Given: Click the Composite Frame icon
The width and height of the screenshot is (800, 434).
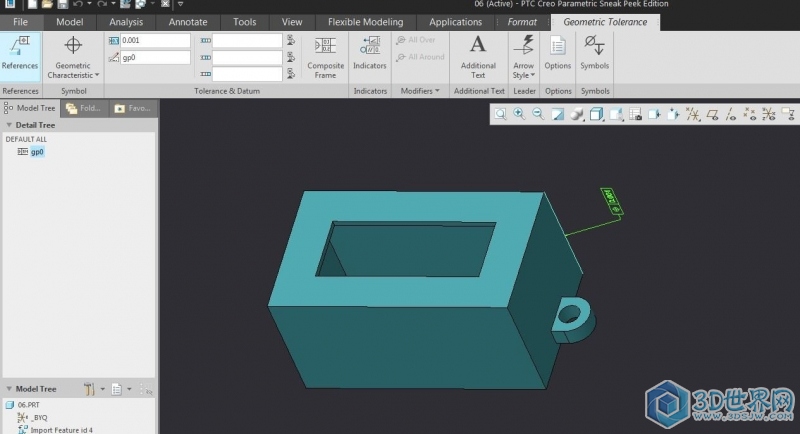Looking at the screenshot, I should click(x=325, y=55).
